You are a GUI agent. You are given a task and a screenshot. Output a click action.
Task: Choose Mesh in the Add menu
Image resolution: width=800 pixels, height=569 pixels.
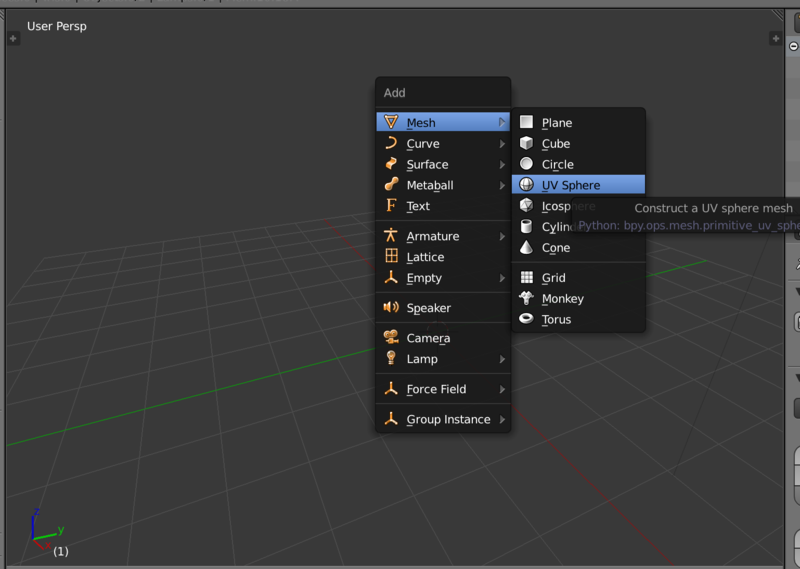pyautogui.click(x=443, y=122)
